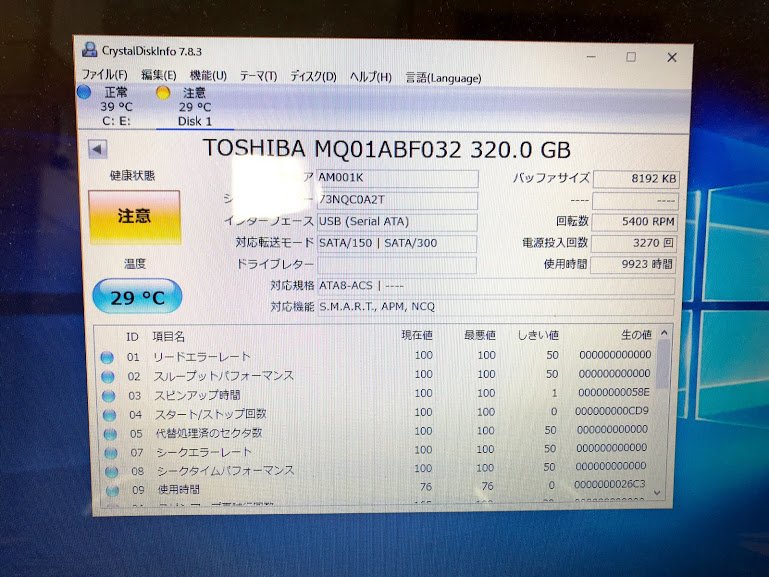The height and width of the screenshot is (577, 769).
Task: Click the firmware field AM001K
Action: click(x=397, y=178)
